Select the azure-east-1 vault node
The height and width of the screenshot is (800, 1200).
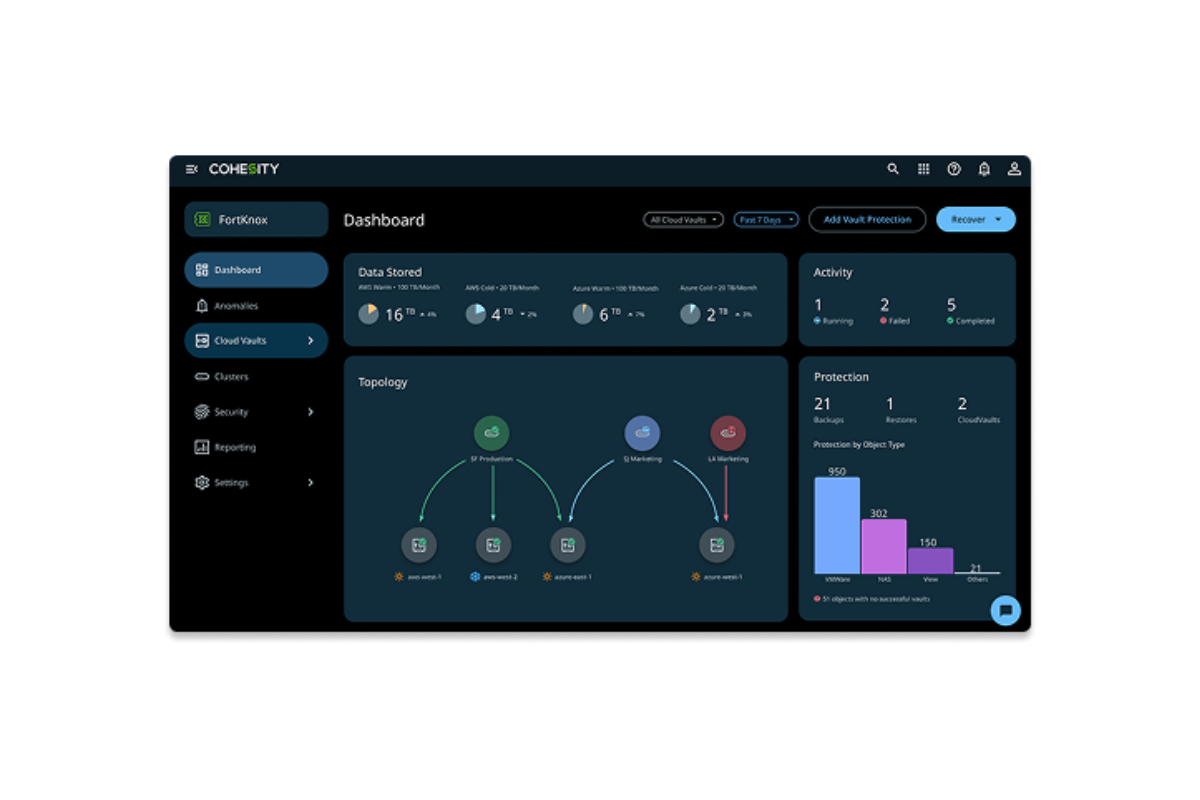(568, 545)
